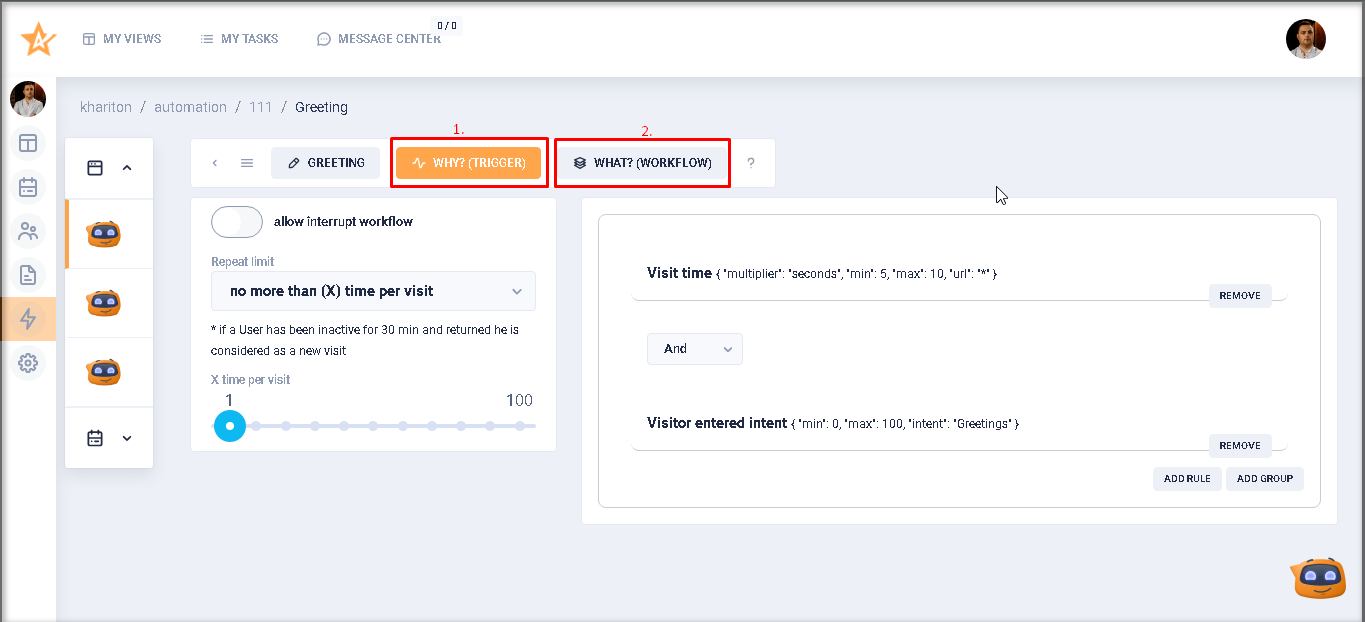Open the calendar icon in left sidebar
This screenshot has height=622, width=1365.
(x=28, y=187)
